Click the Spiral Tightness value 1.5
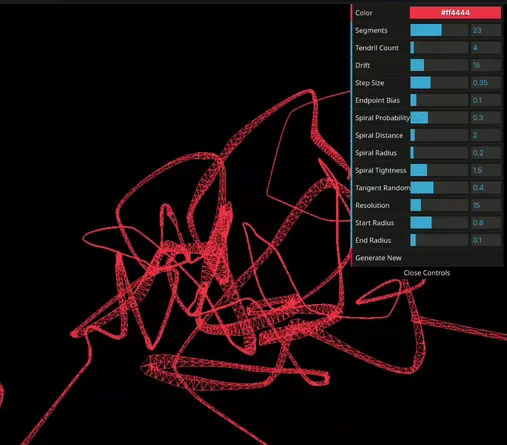507x445 pixels. [486, 170]
